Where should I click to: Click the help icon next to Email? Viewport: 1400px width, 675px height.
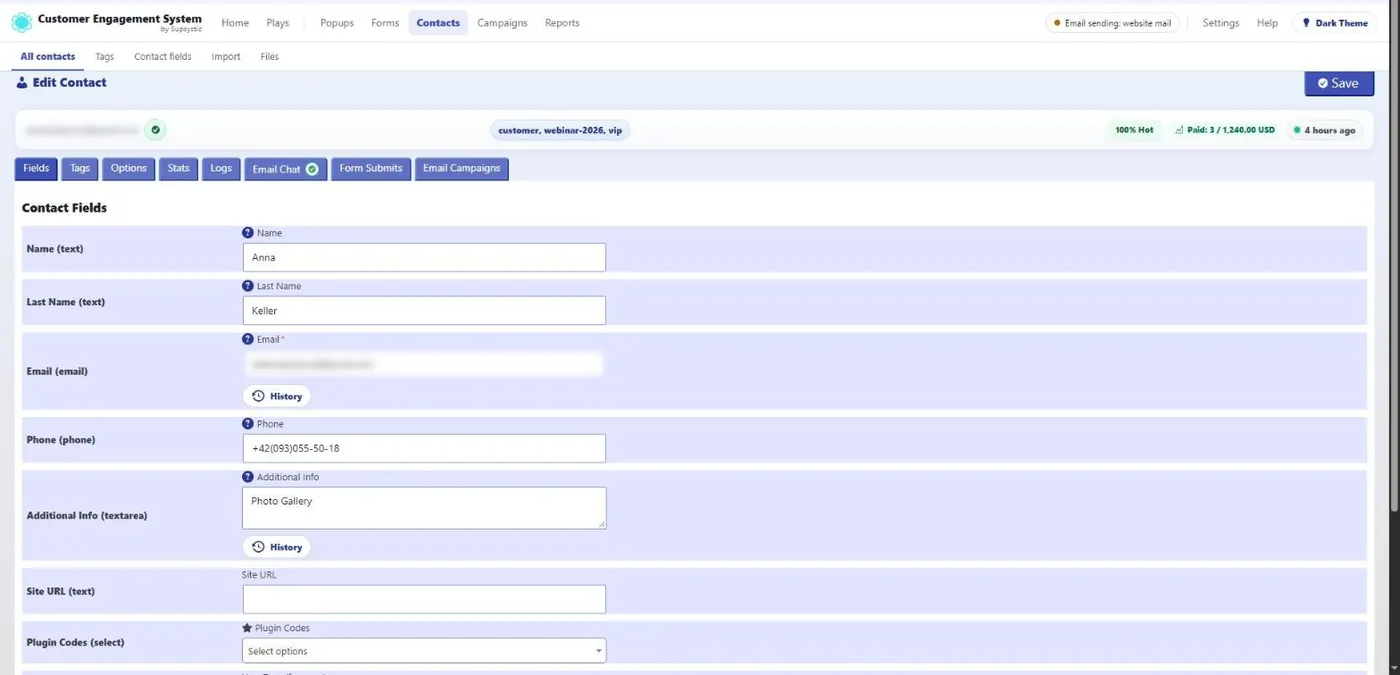(x=248, y=339)
